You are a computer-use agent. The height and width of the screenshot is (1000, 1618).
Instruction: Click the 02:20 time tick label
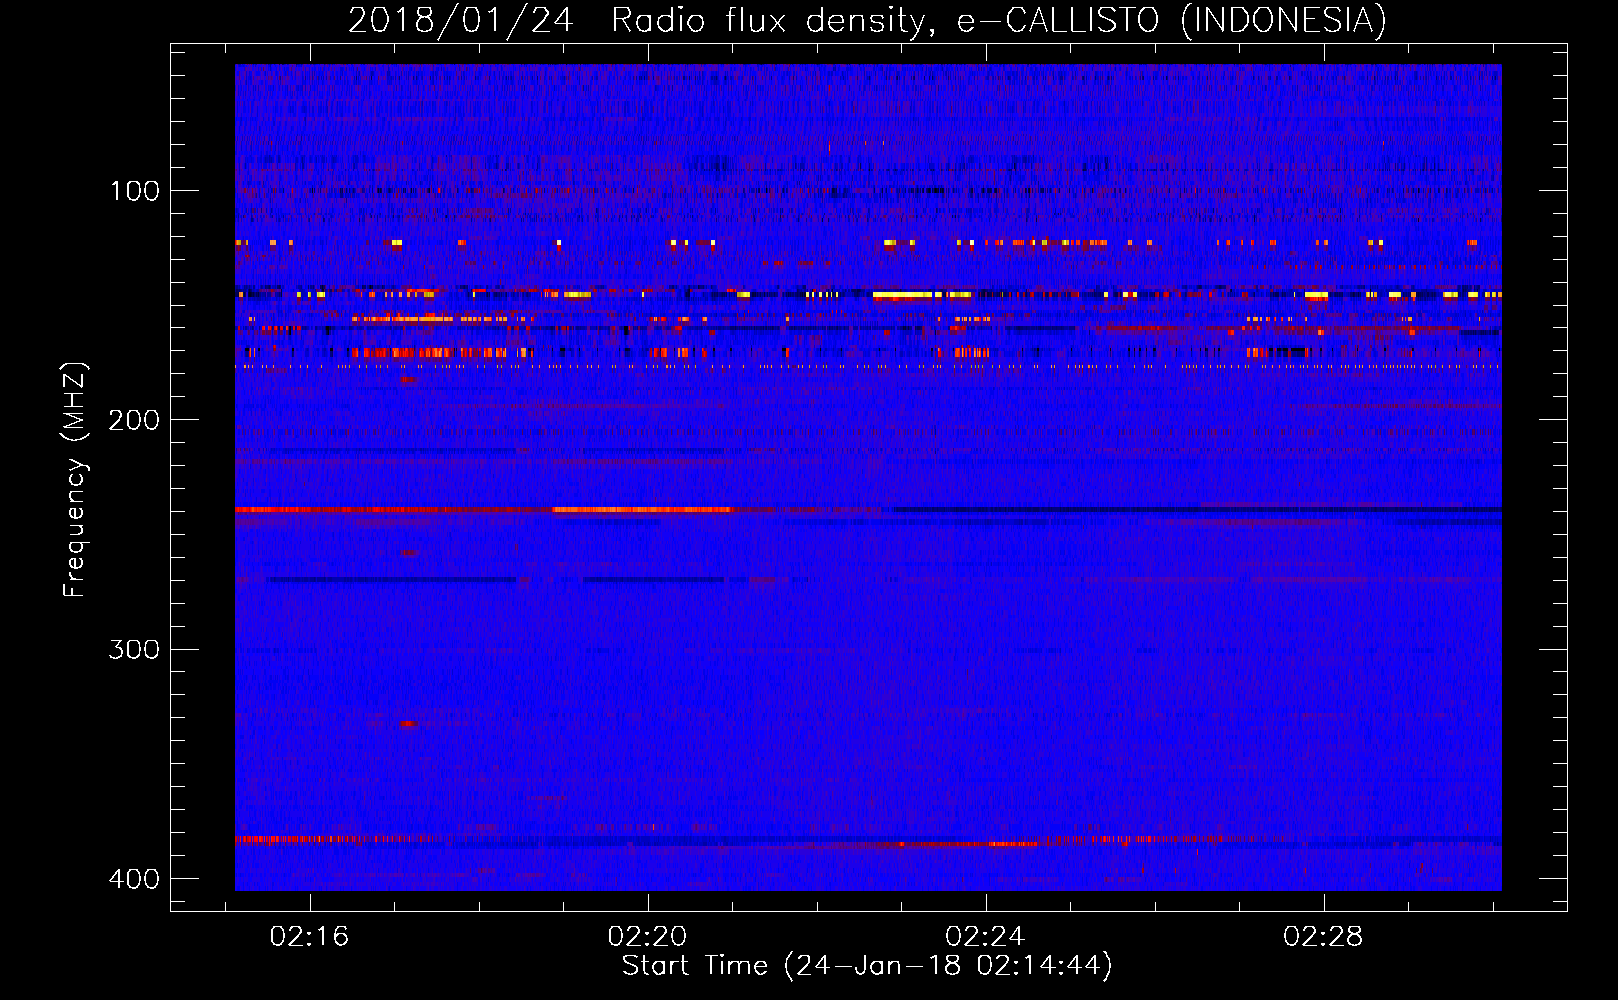coord(647,936)
